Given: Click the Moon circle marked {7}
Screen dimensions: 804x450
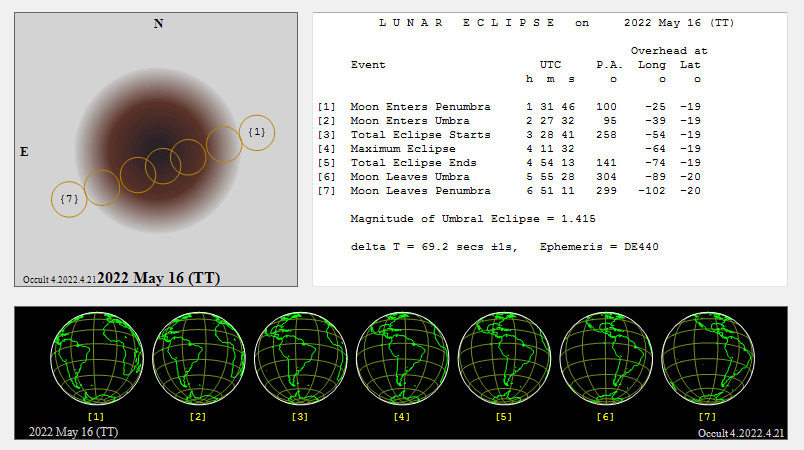Looking at the screenshot, I should tap(69, 199).
